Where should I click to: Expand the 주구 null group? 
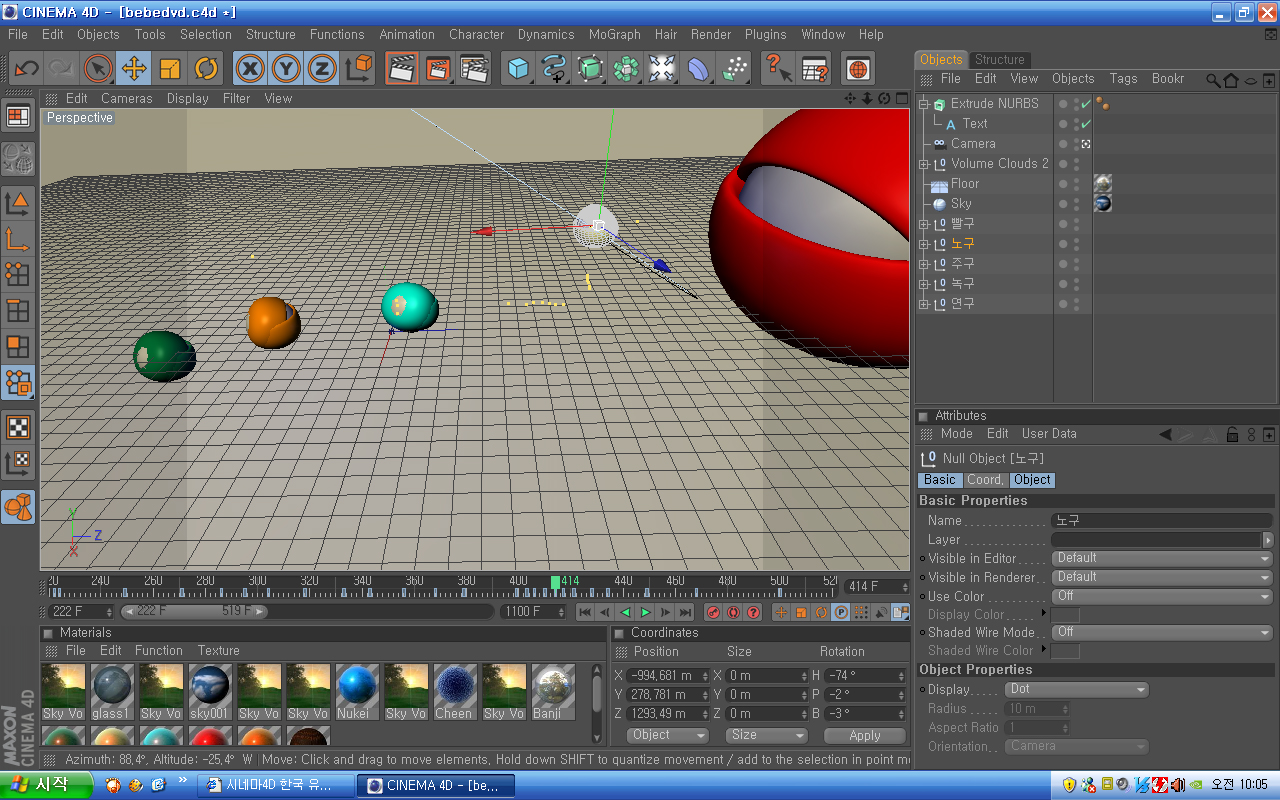924,263
